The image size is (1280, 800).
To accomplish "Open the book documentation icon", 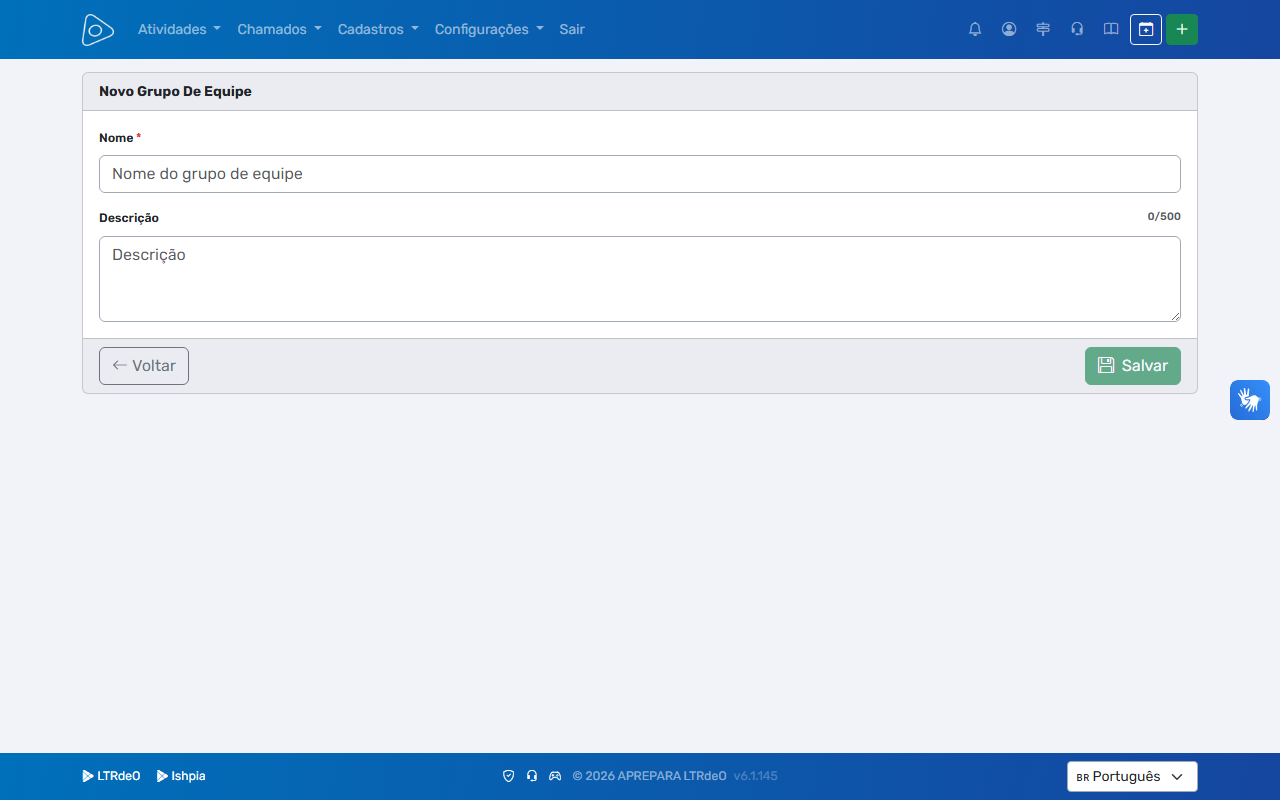I will 1111,29.
